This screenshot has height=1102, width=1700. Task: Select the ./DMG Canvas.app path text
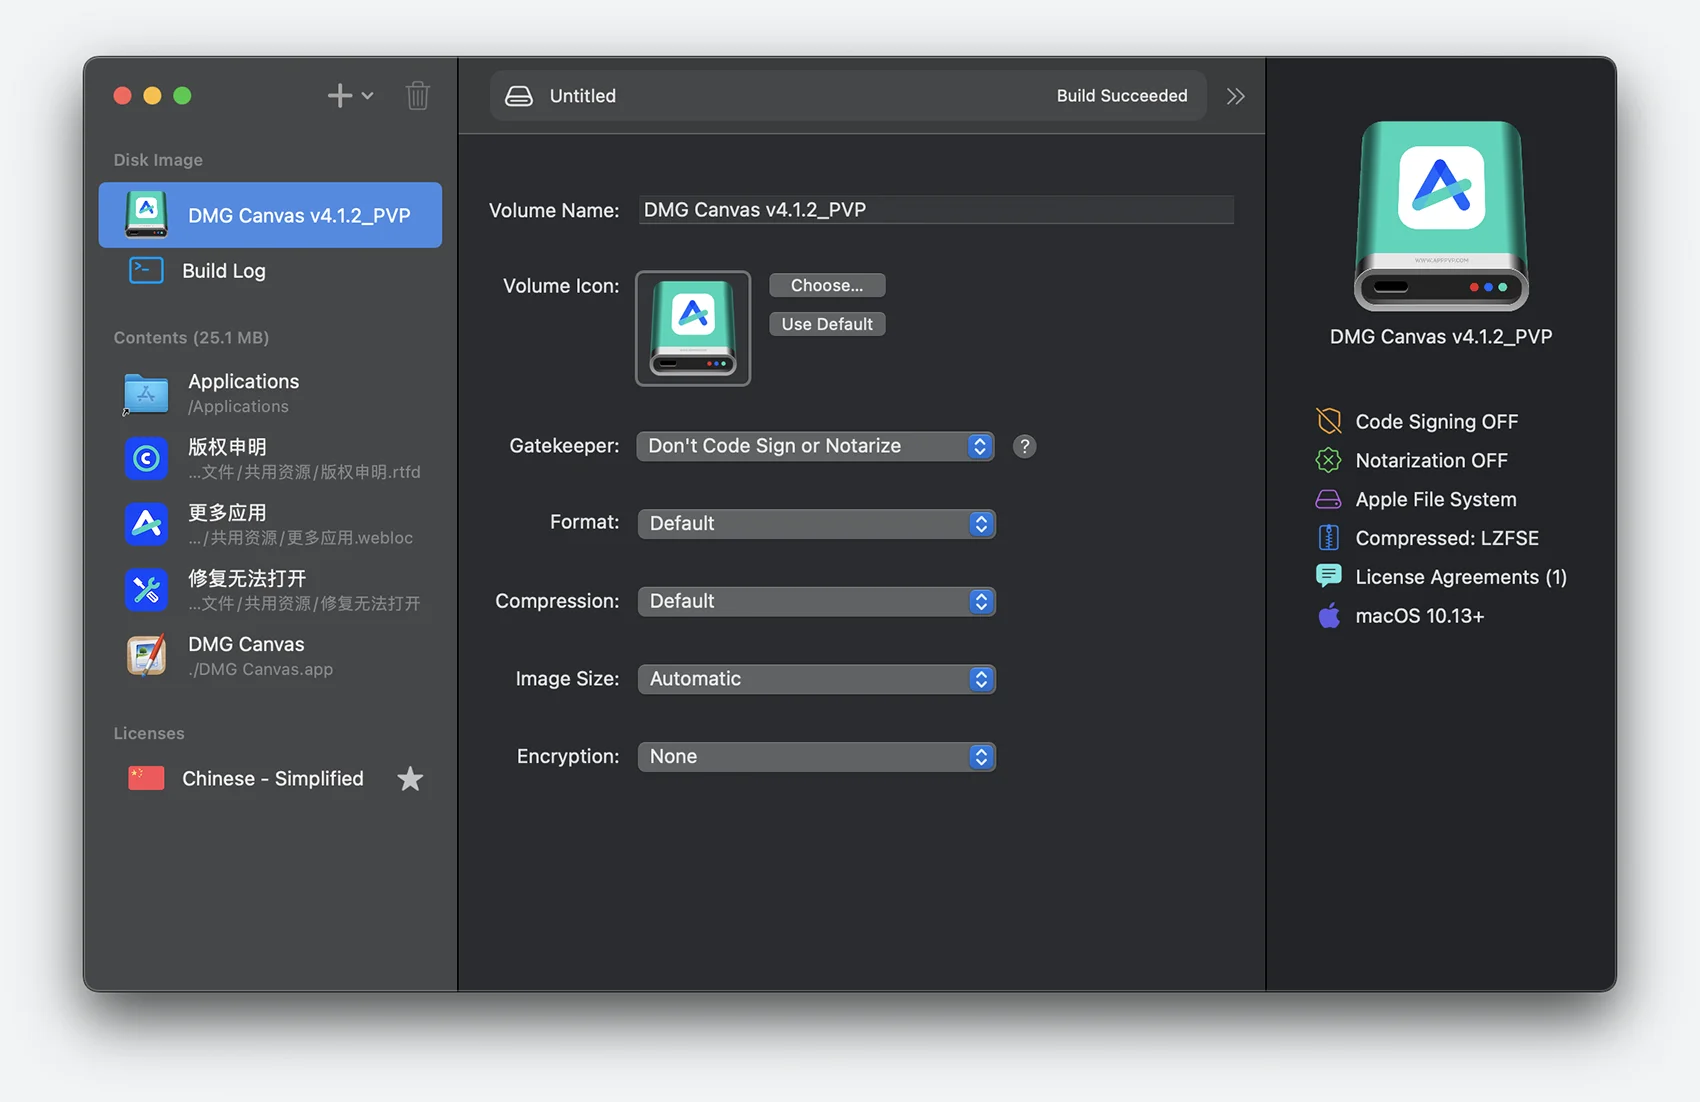point(260,669)
